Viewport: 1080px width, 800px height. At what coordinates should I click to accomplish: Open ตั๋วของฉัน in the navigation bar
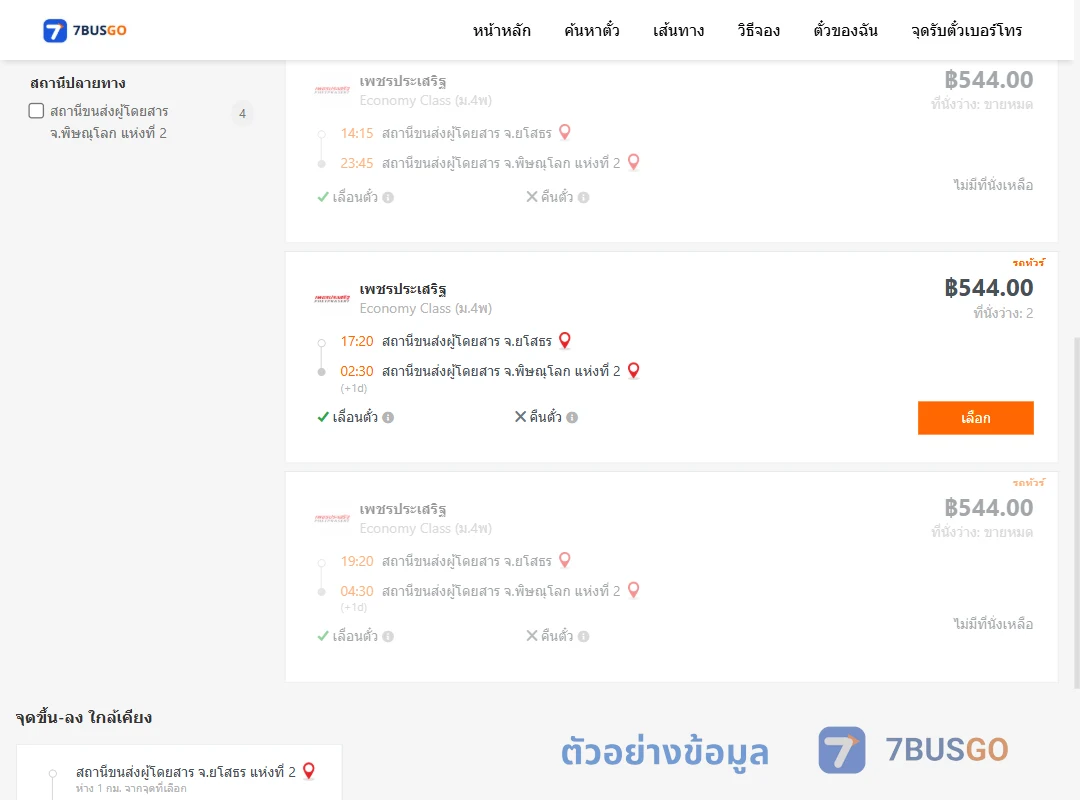[845, 30]
